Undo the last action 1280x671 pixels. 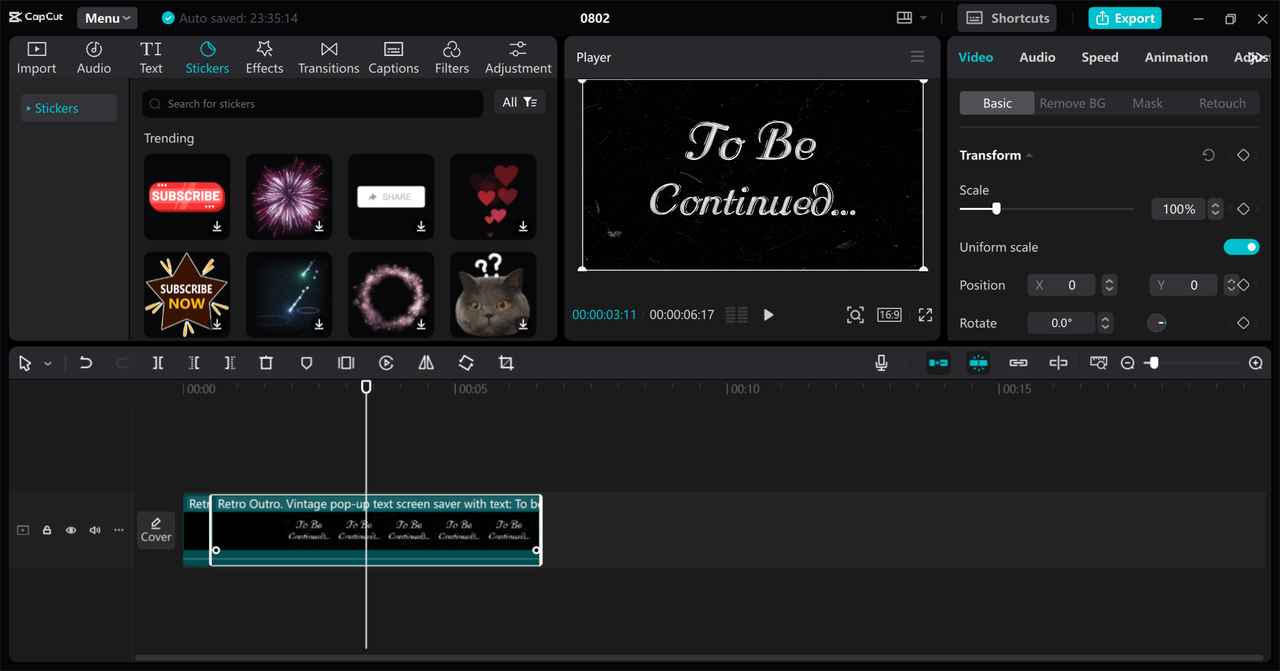(86, 363)
